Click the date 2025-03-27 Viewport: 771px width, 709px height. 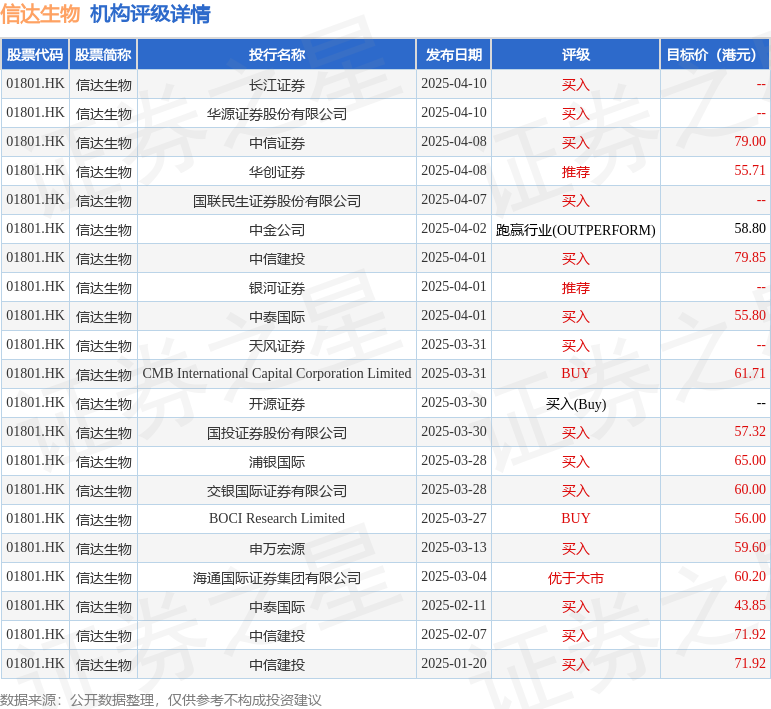tap(454, 519)
